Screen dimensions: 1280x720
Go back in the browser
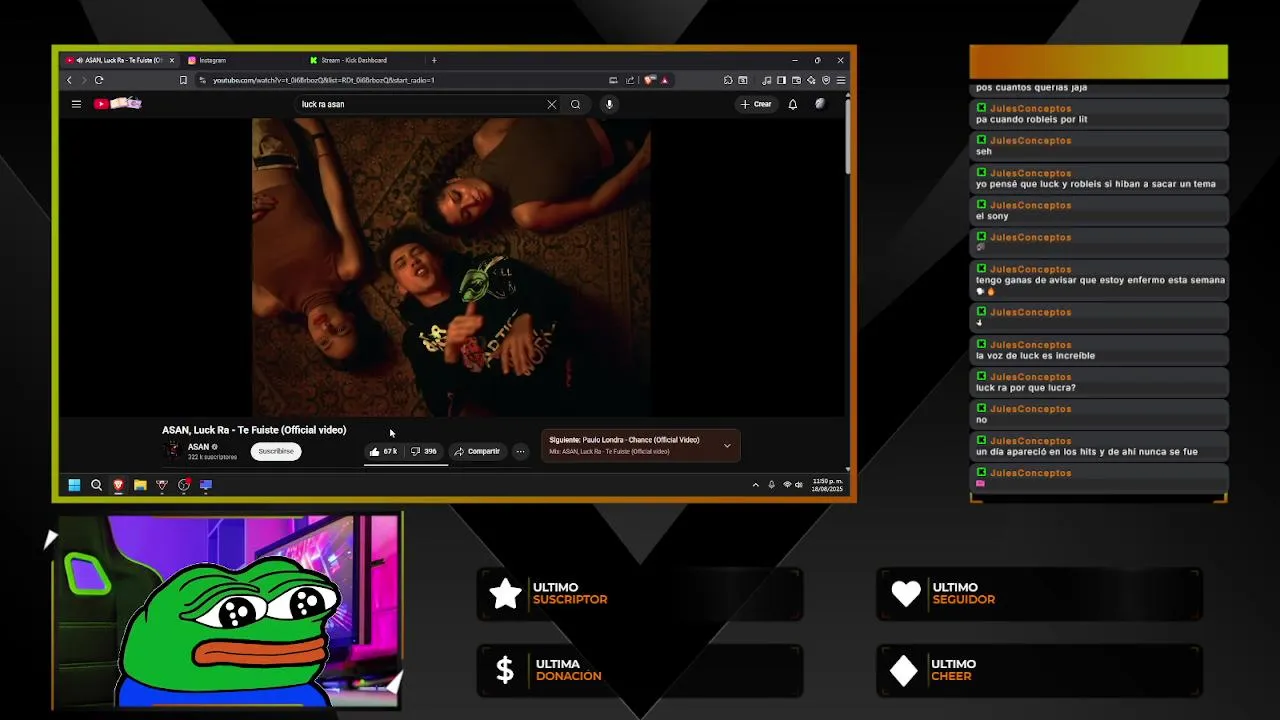click(69, 80)
